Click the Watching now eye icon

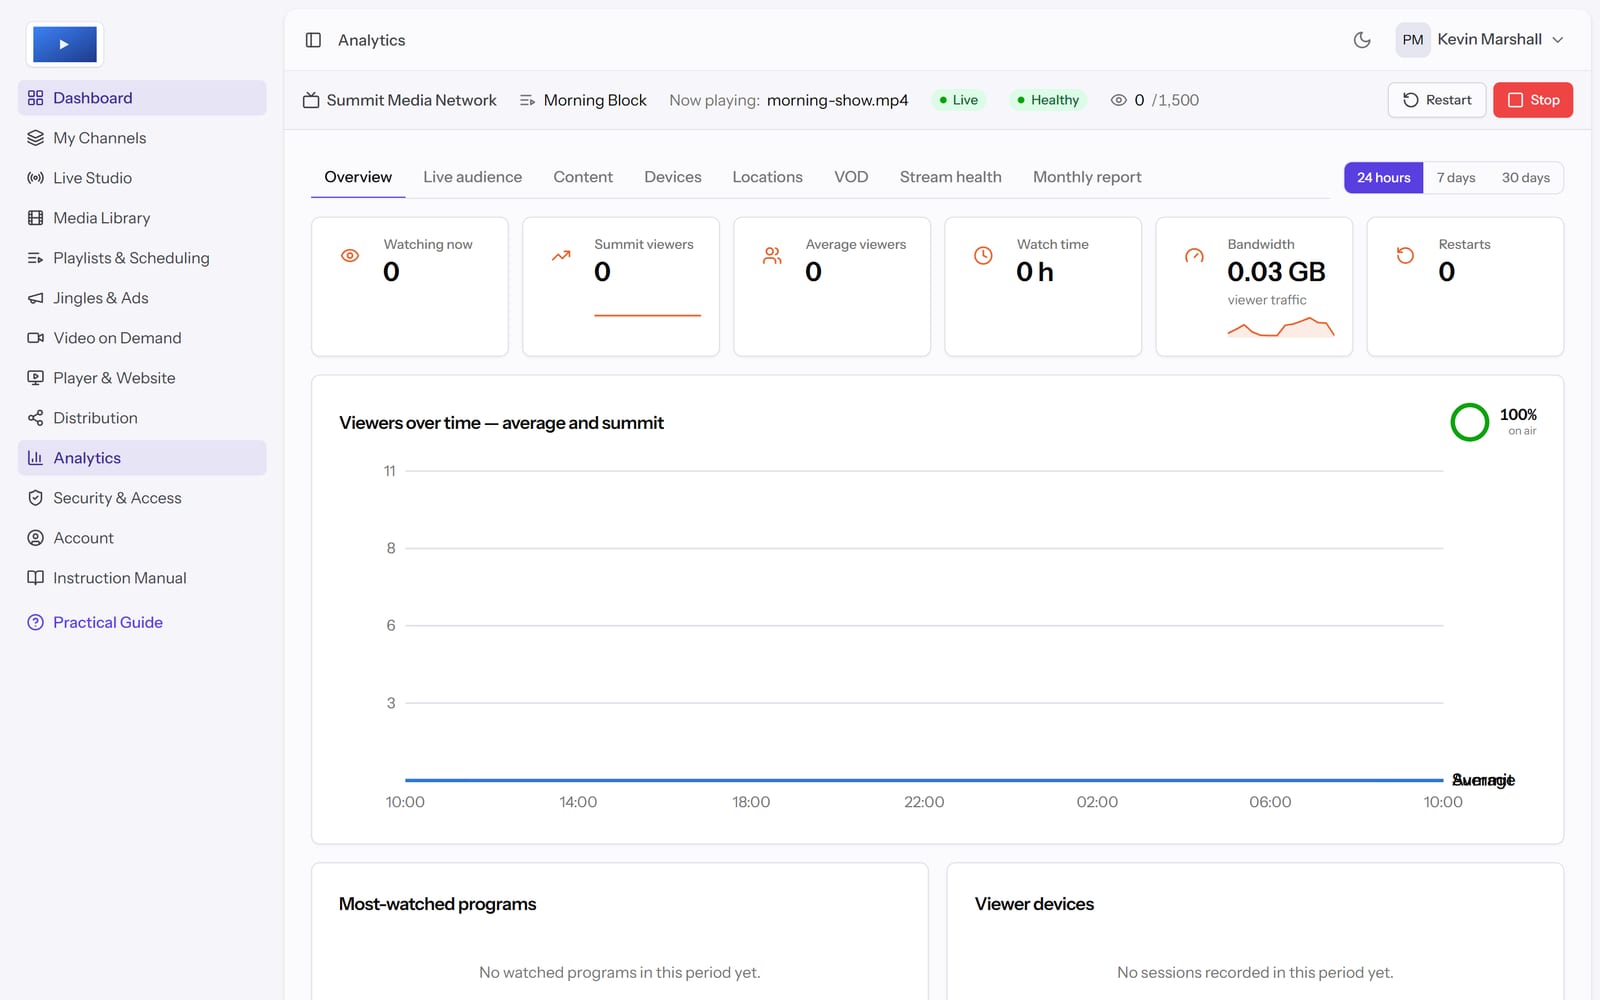(x=350, y=256)
